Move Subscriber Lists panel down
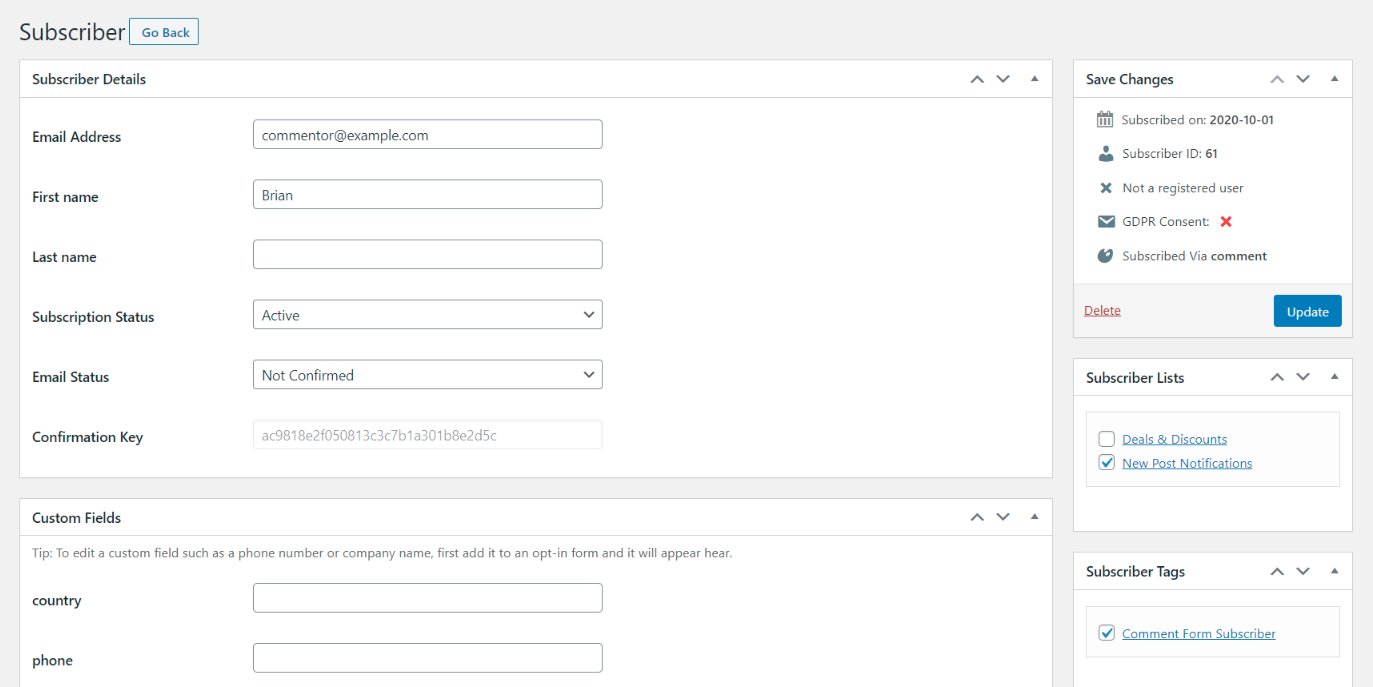Image resolution: width=1373 pixels, height=687 pixels. 1303,377
